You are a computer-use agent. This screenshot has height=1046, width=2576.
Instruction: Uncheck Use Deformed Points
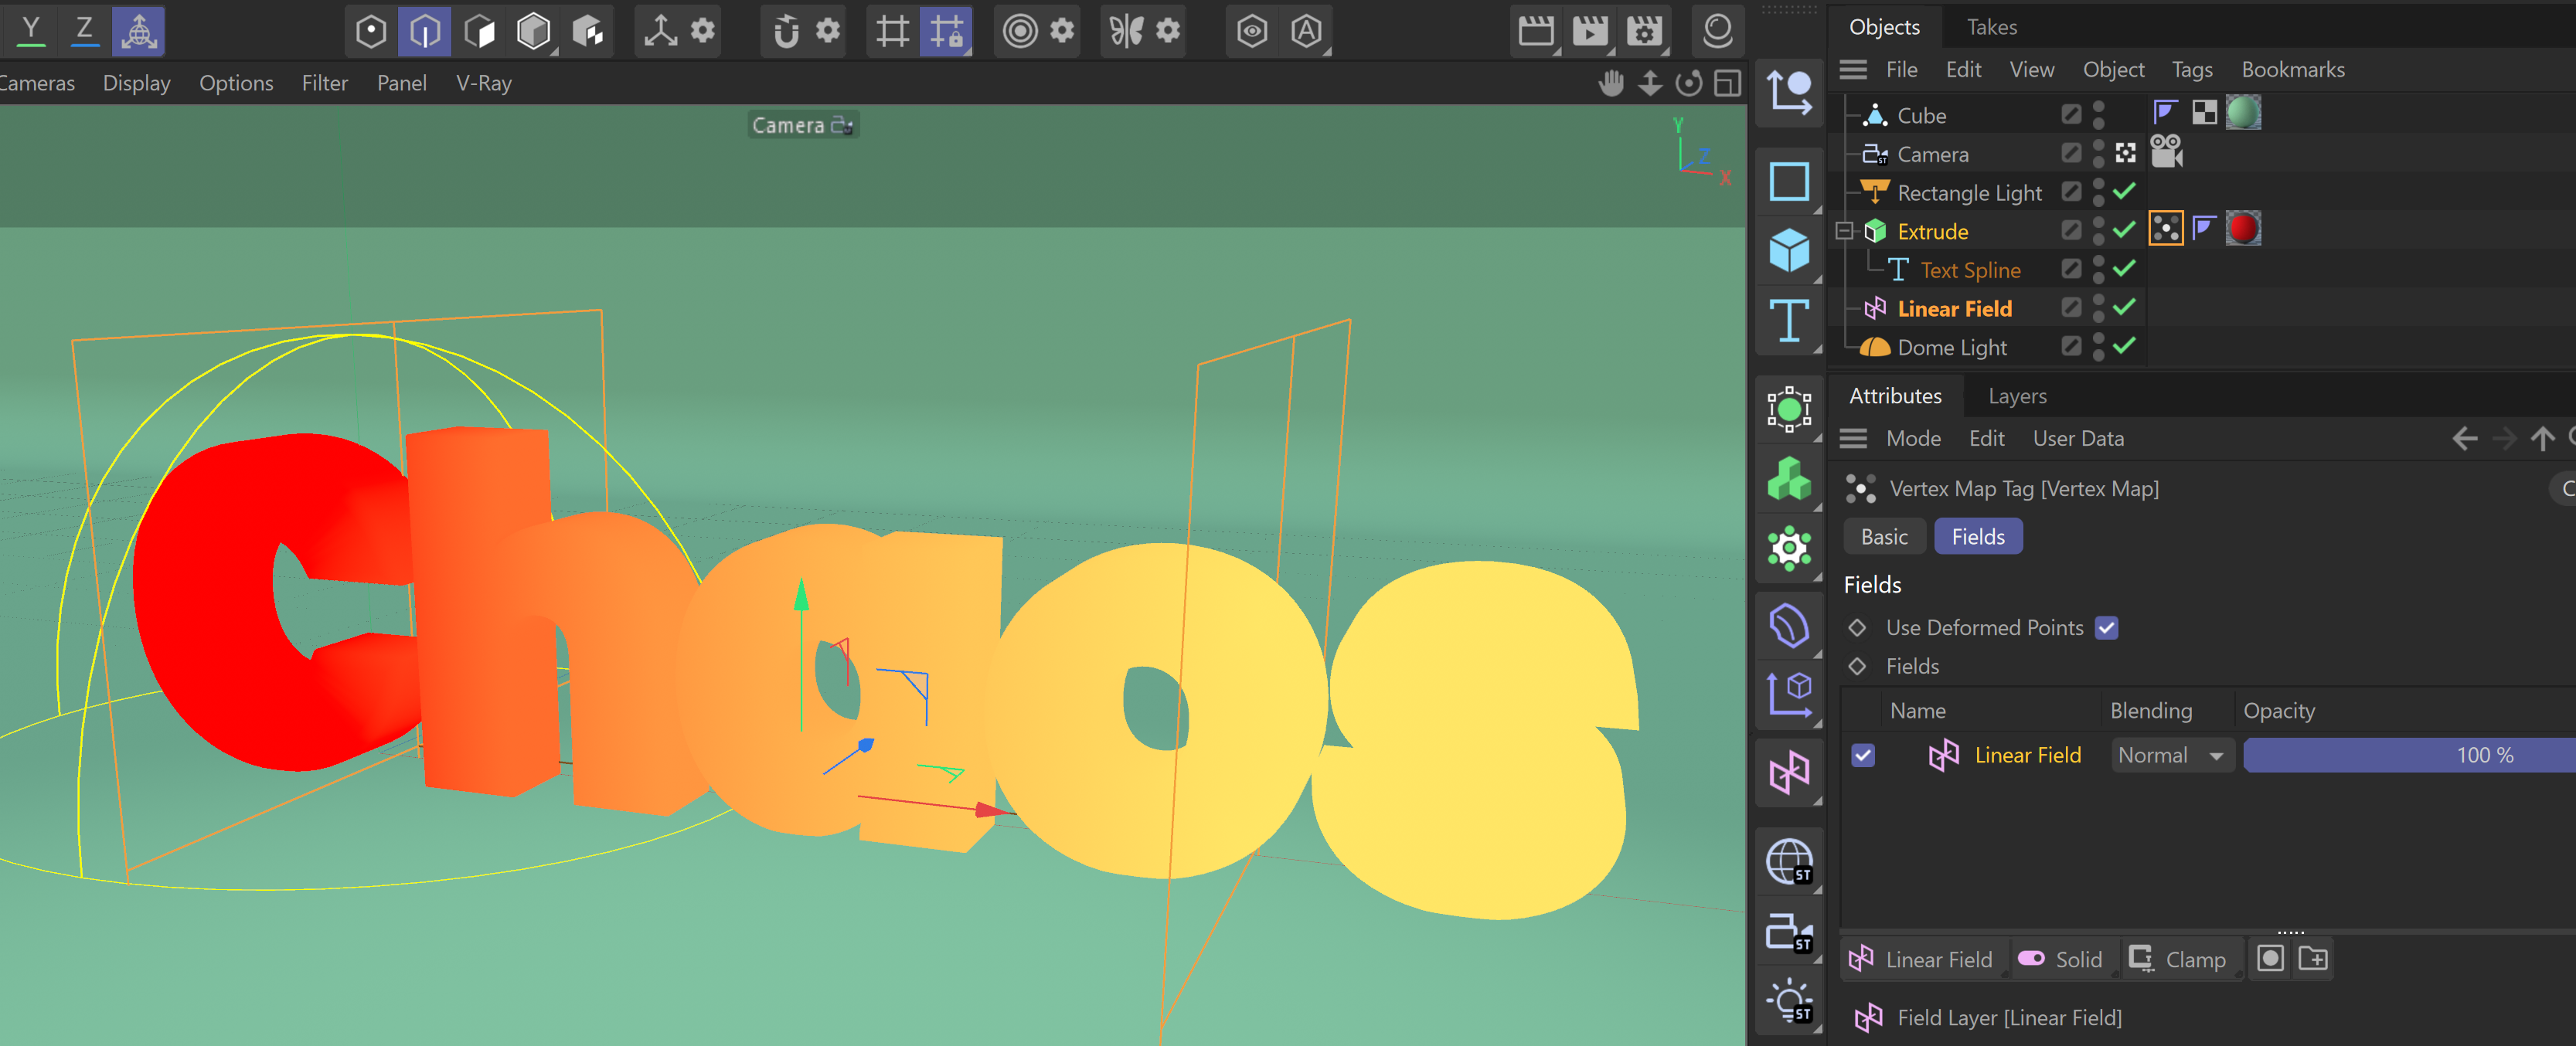pos(2106,628)
